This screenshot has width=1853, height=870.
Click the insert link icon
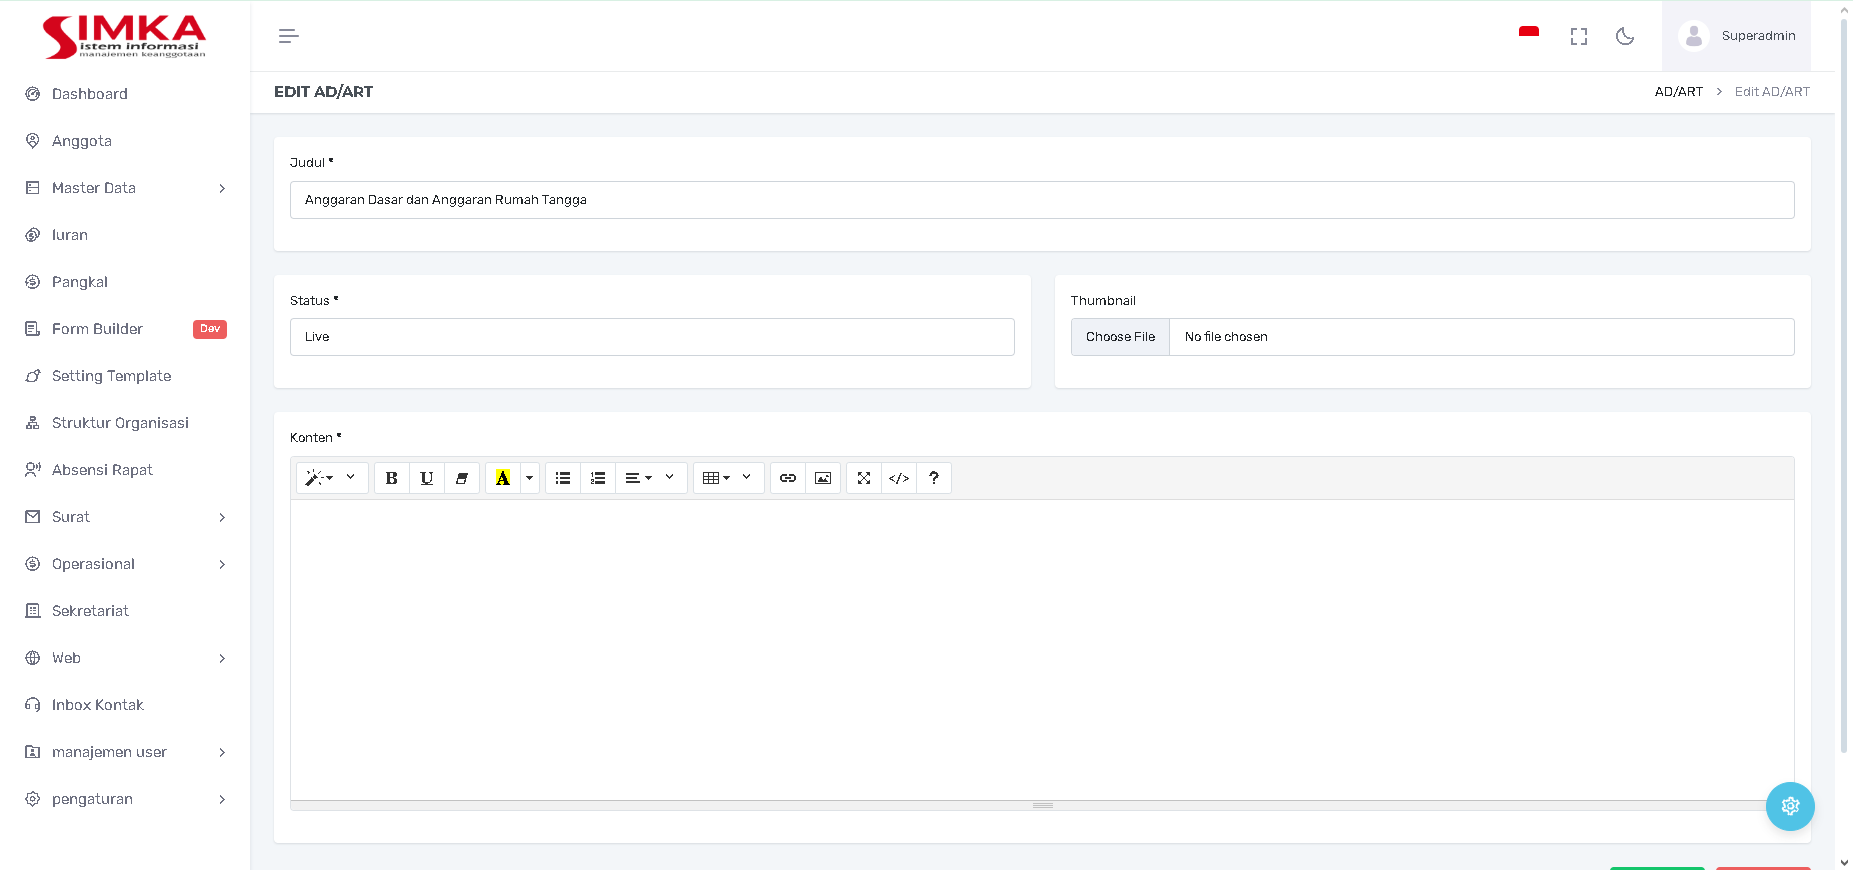coord(788,478)
